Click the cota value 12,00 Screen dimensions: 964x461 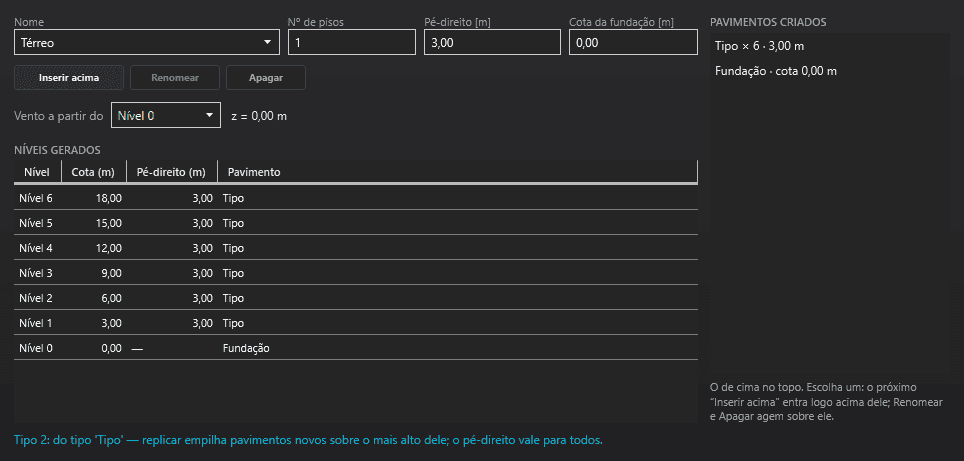109,248
